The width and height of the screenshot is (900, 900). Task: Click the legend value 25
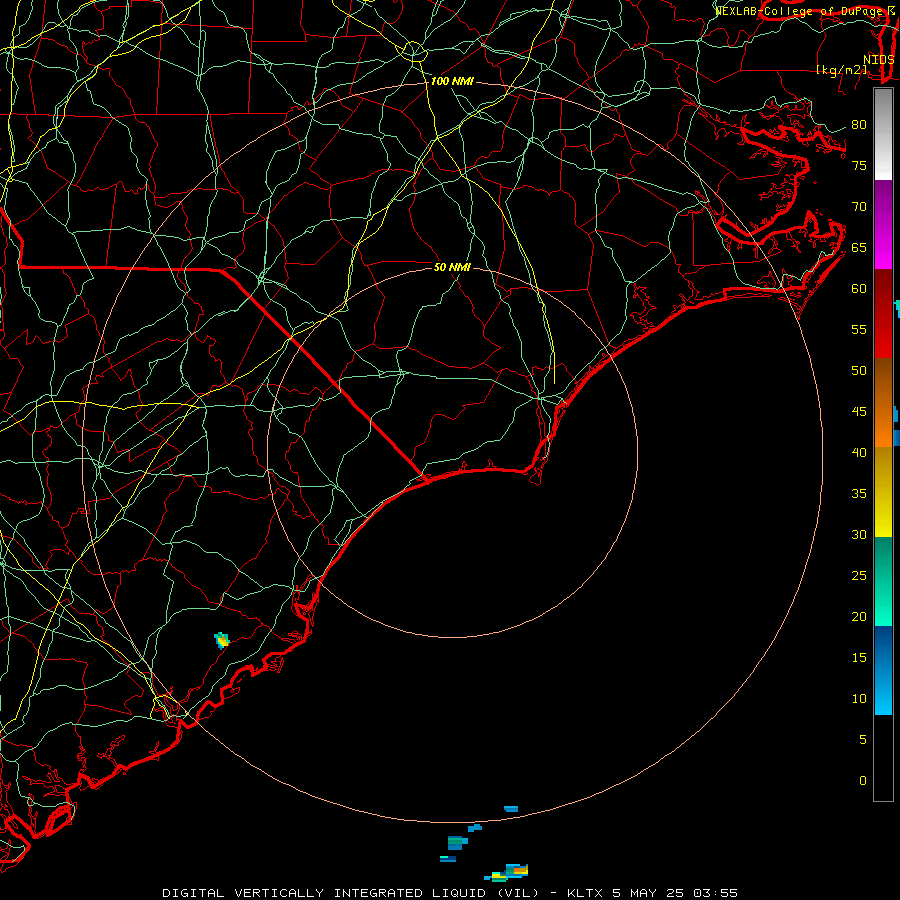(x=859, y=576)
